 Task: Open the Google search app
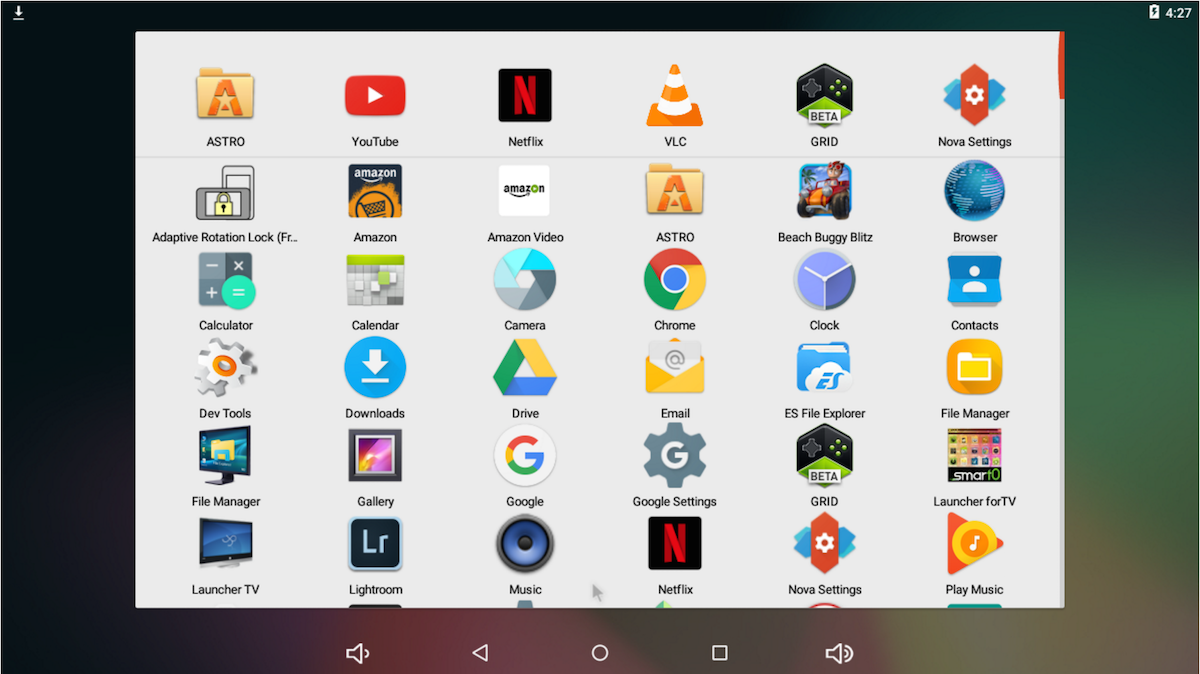(x=525, y=456)
